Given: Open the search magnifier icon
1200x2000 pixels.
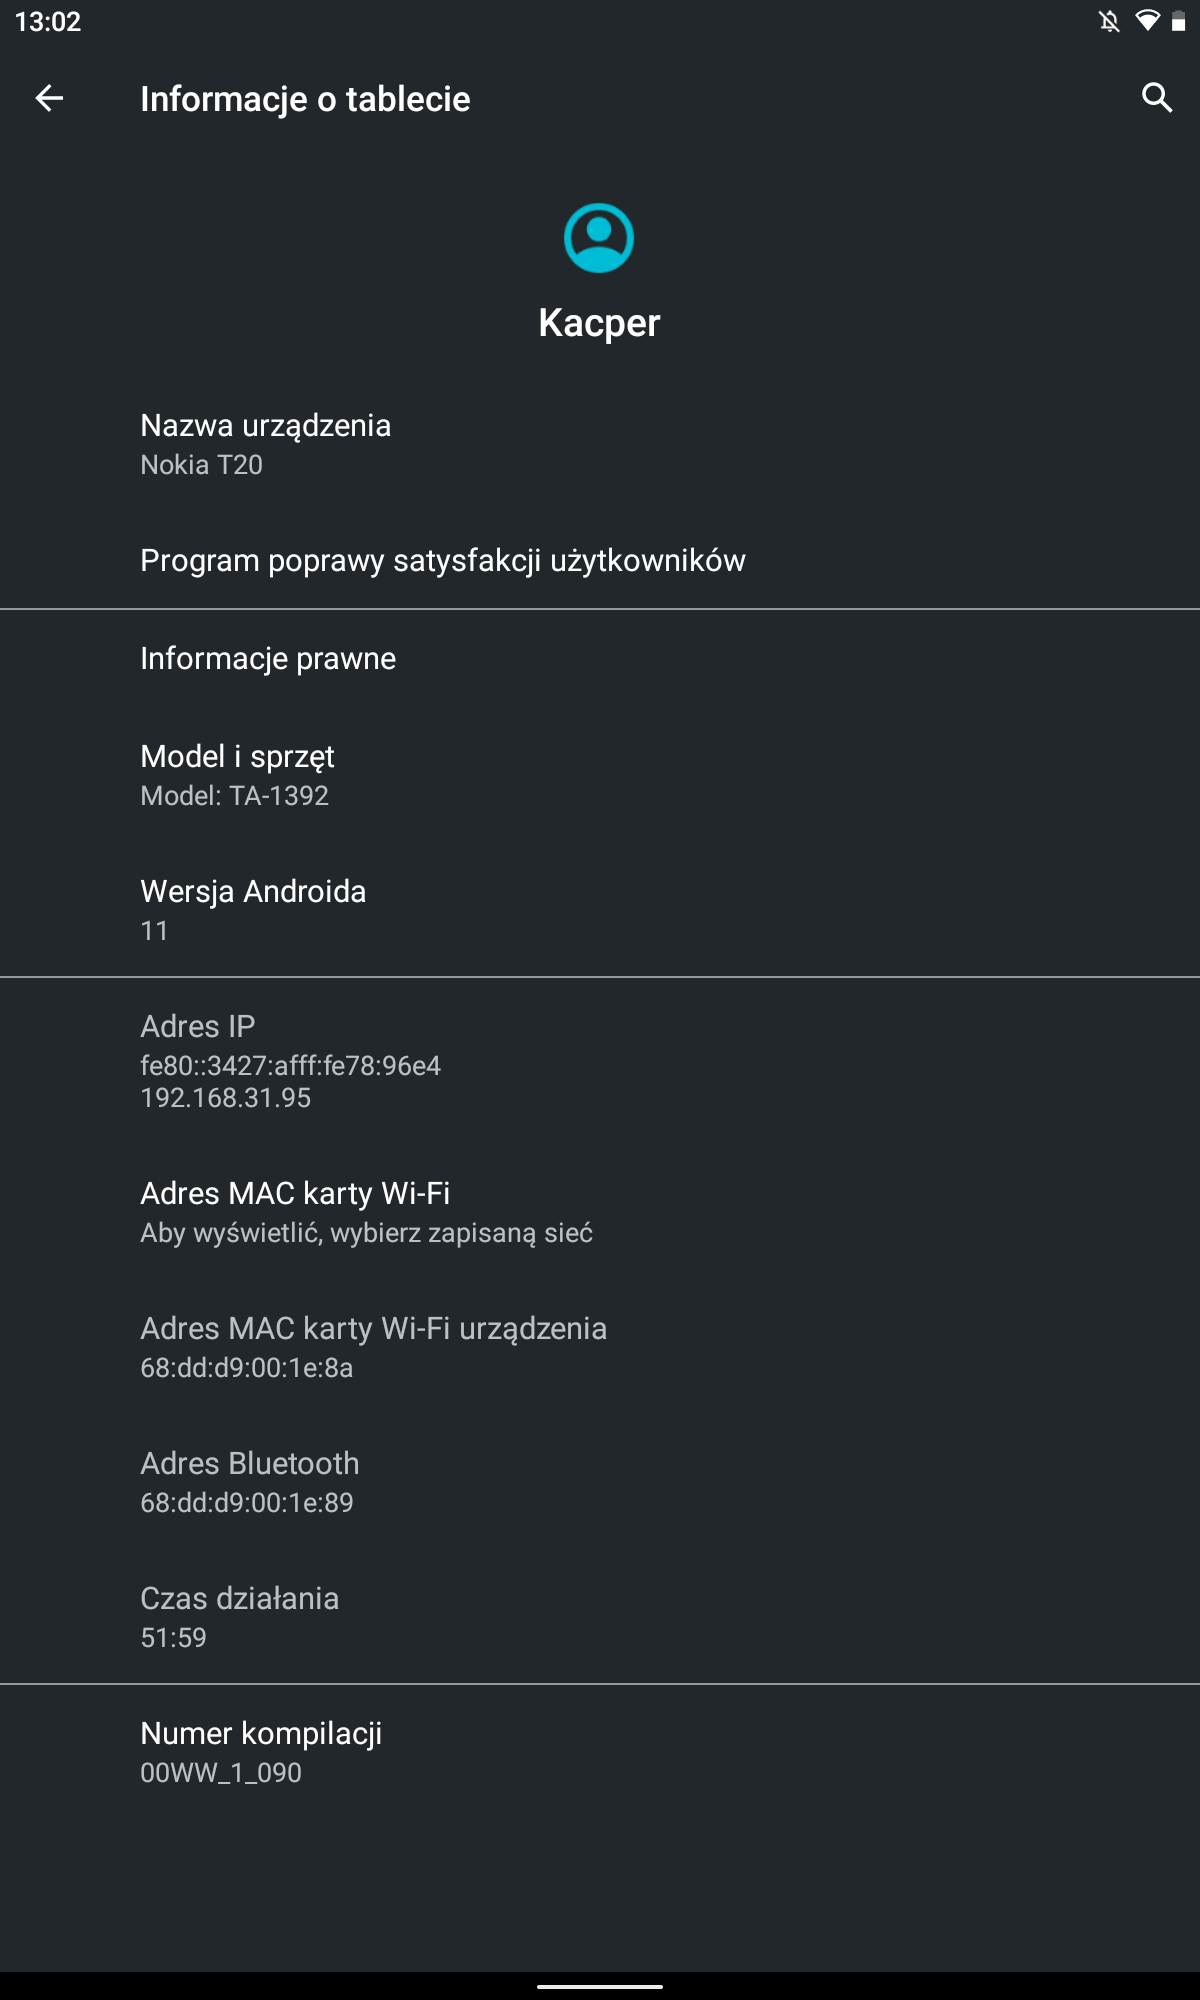Looking at the screenshot, I should click(1157, 98).
